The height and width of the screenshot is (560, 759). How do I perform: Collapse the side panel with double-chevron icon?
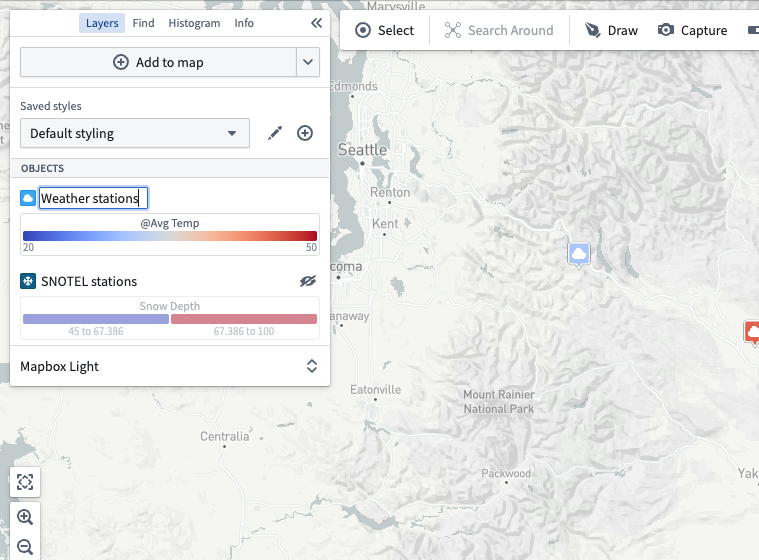click(x=317, y=23)
